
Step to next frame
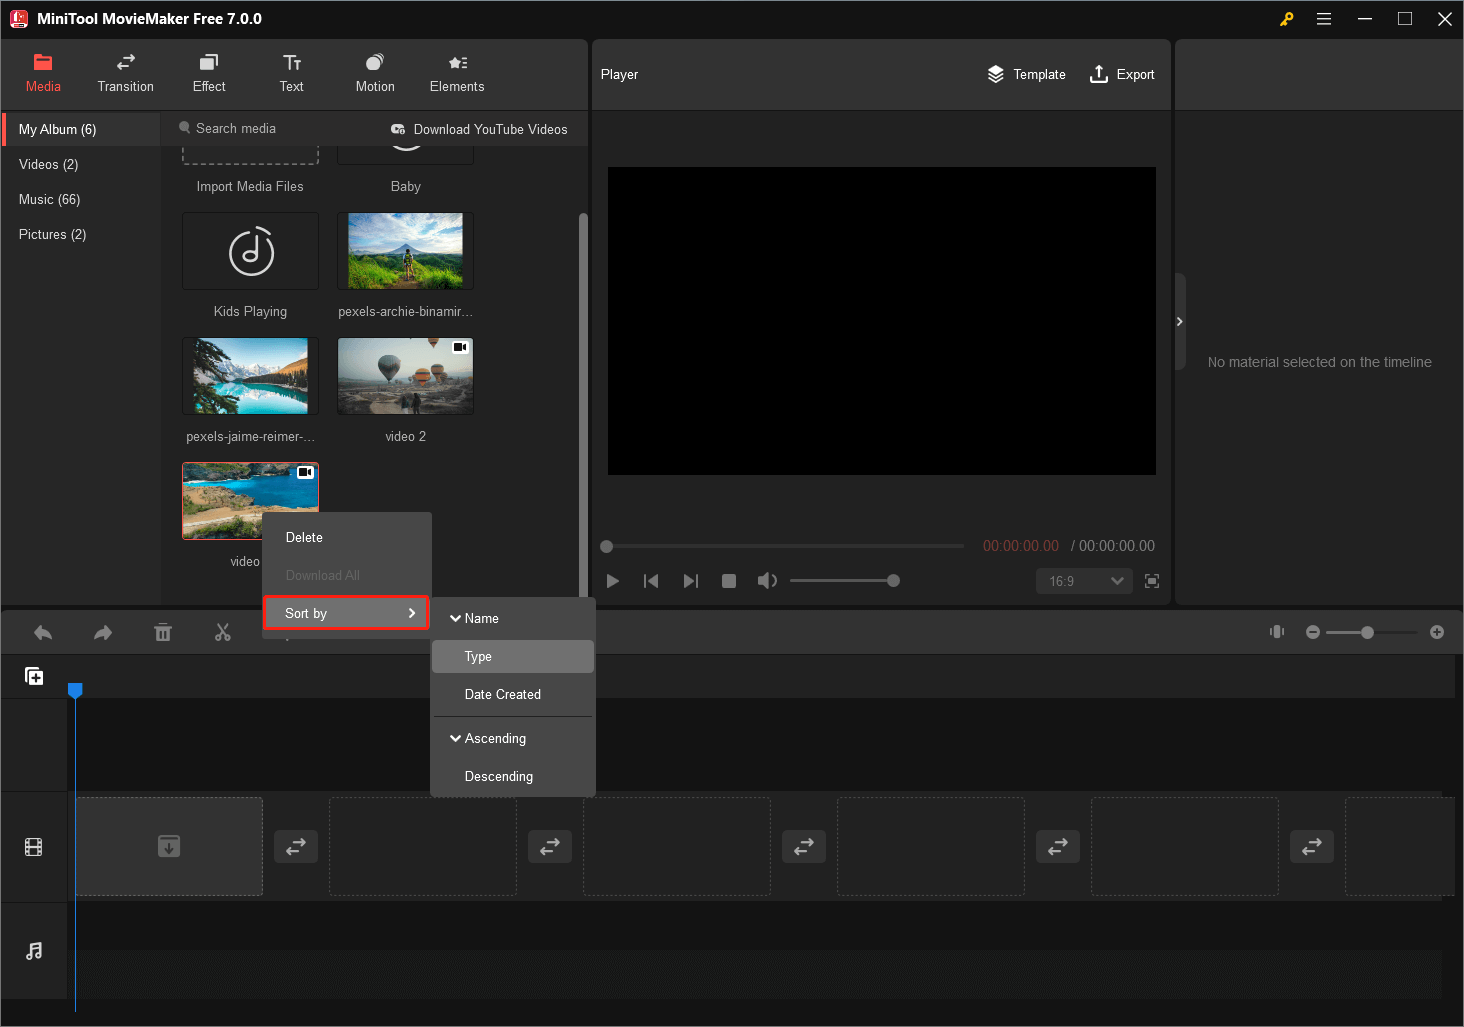click(690, 581)
